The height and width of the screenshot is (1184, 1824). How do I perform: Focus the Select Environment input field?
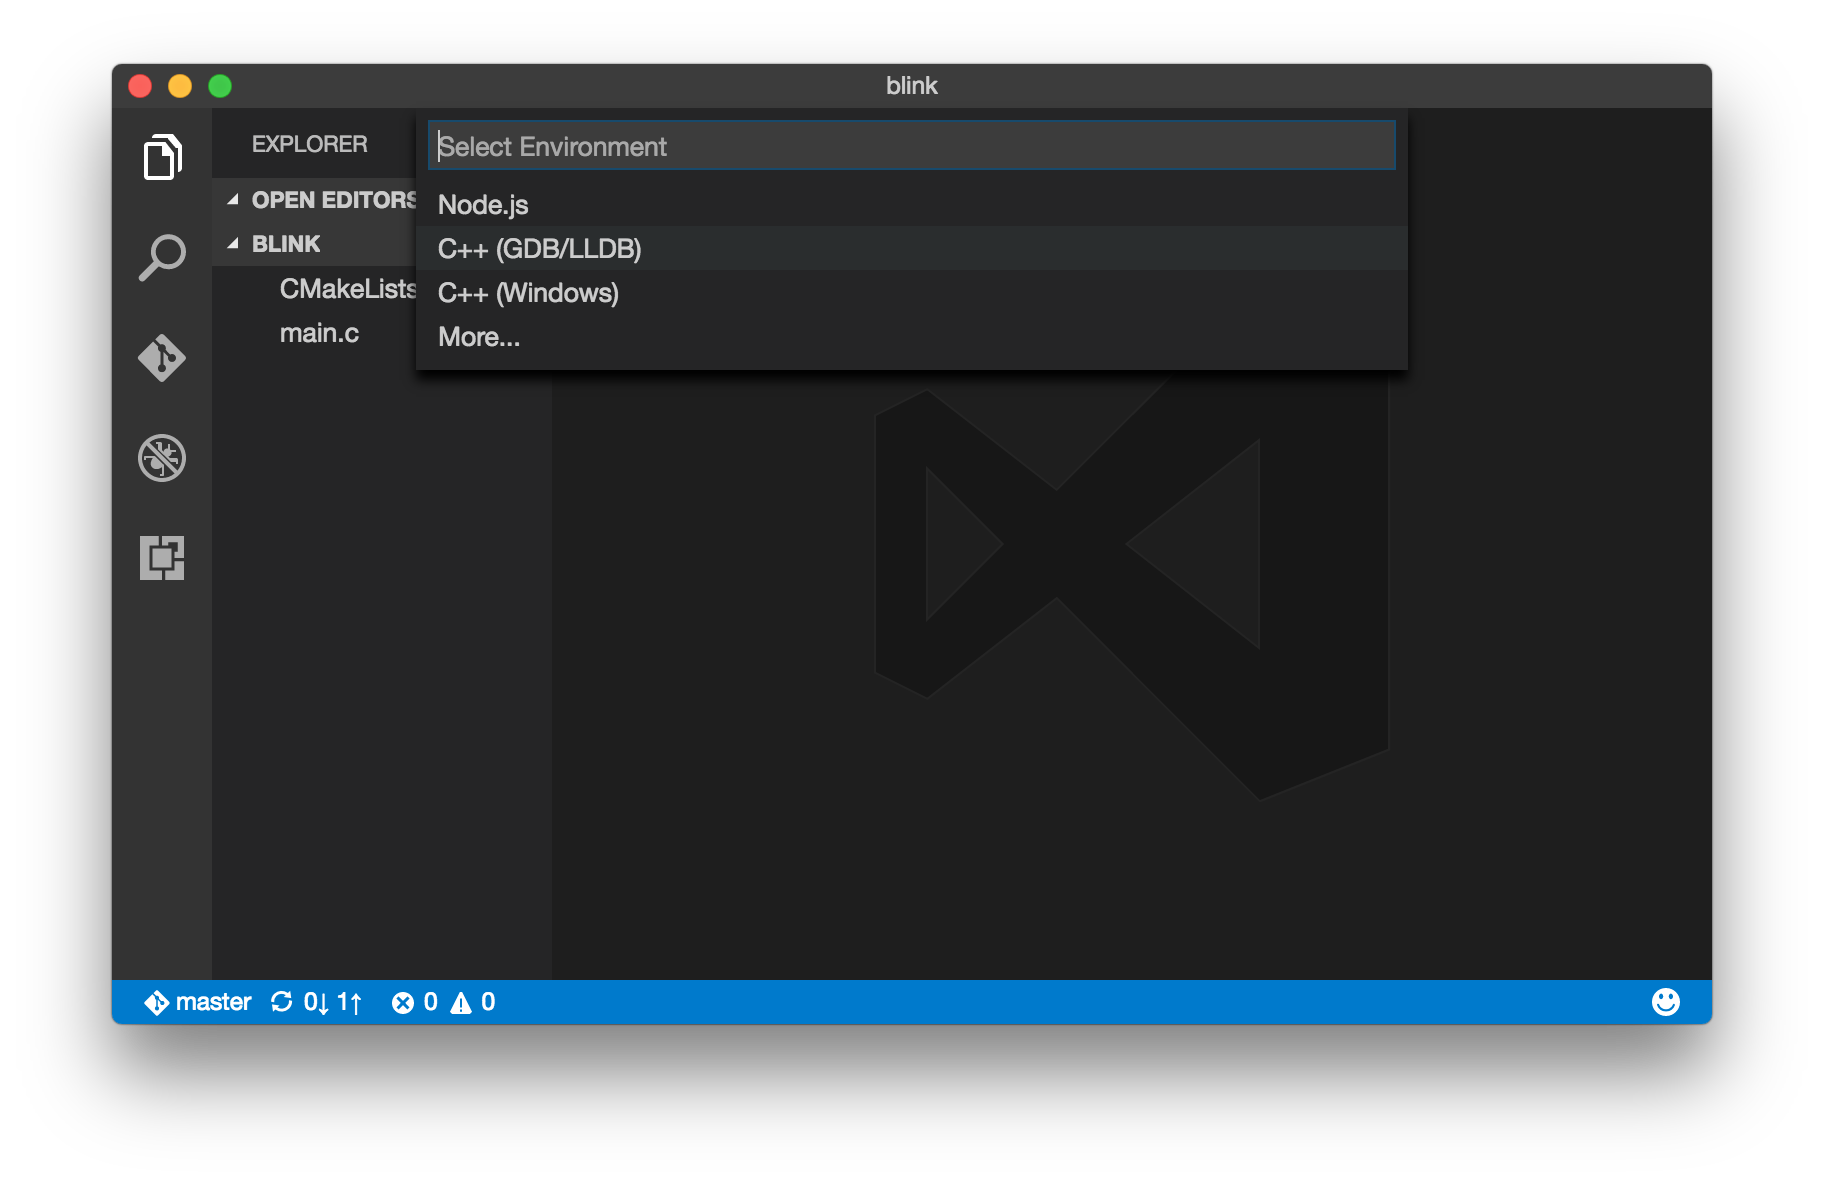912,146
